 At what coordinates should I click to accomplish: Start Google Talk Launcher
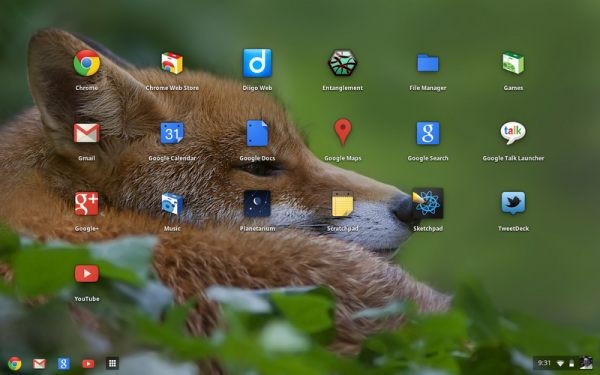coord(513,133)
